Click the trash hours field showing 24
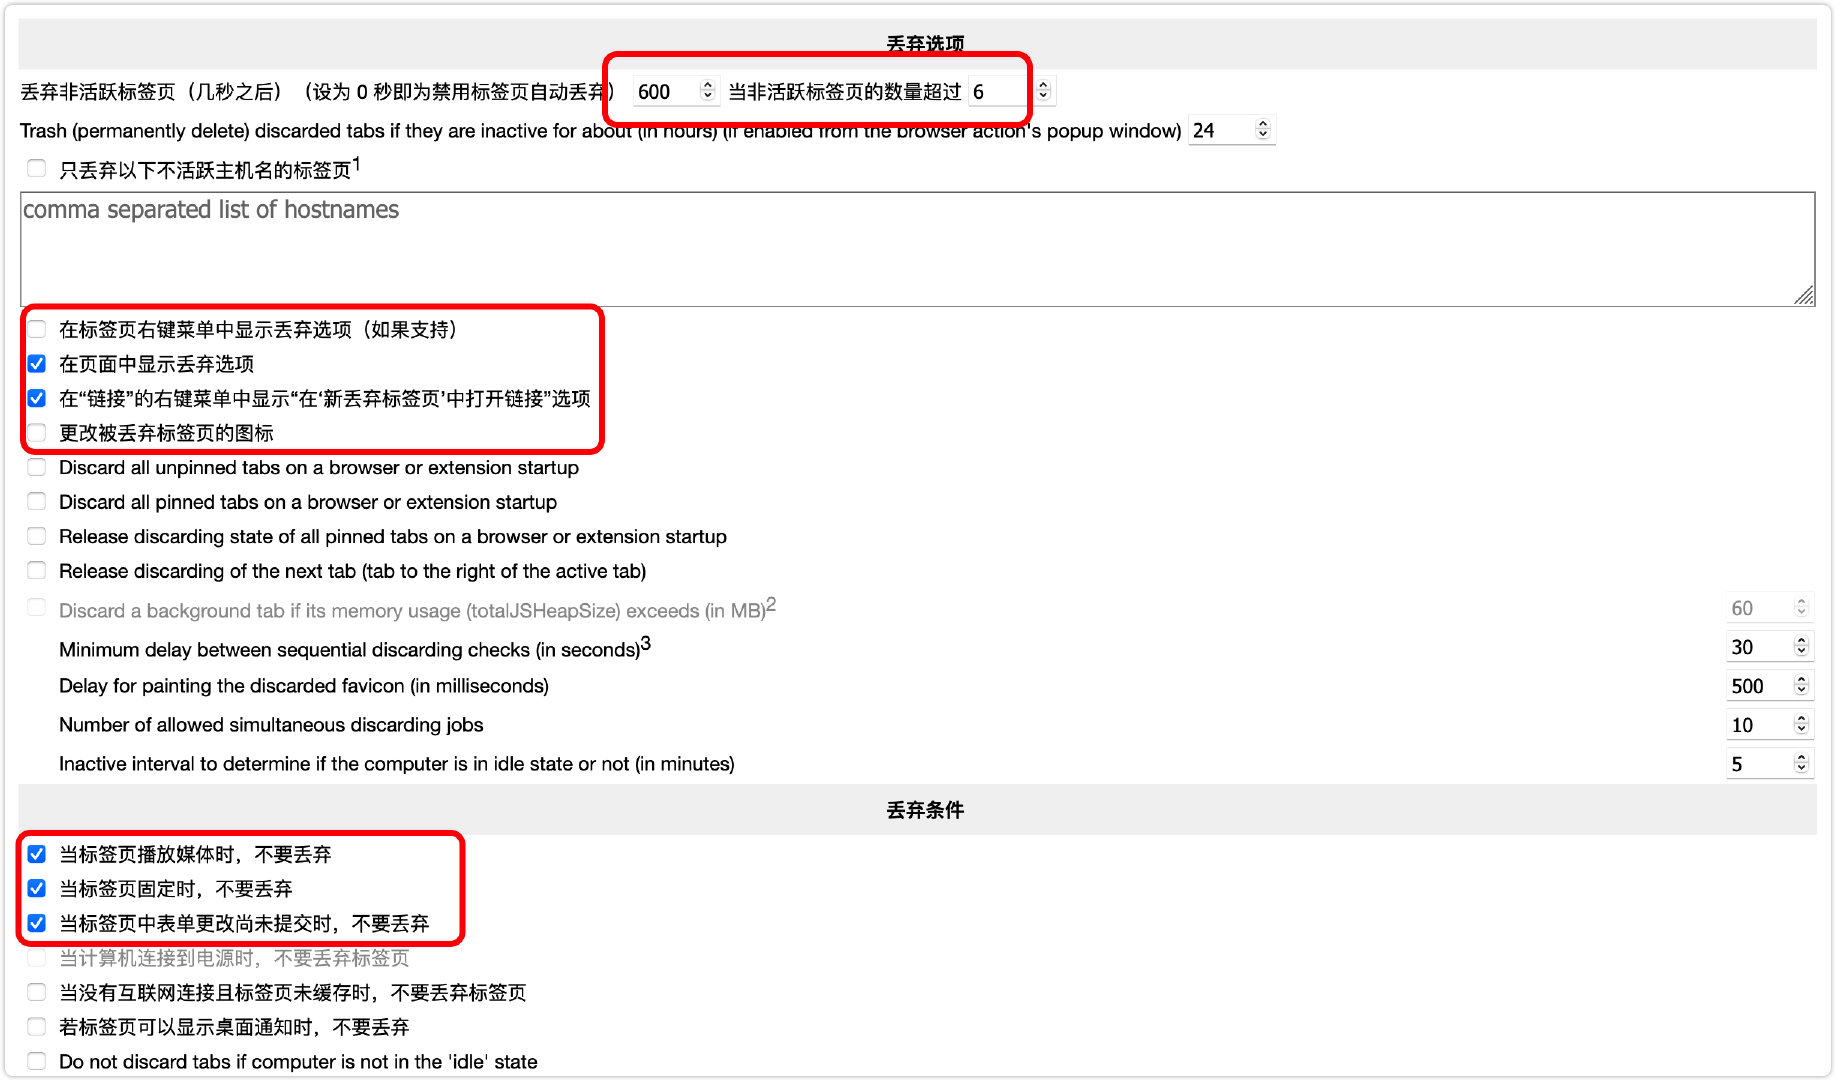 (1231, 130)
